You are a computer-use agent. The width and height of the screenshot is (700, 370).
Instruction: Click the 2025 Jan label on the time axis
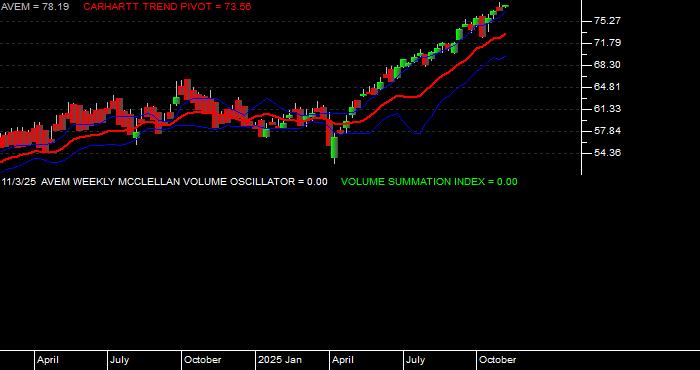coord(280,360)
